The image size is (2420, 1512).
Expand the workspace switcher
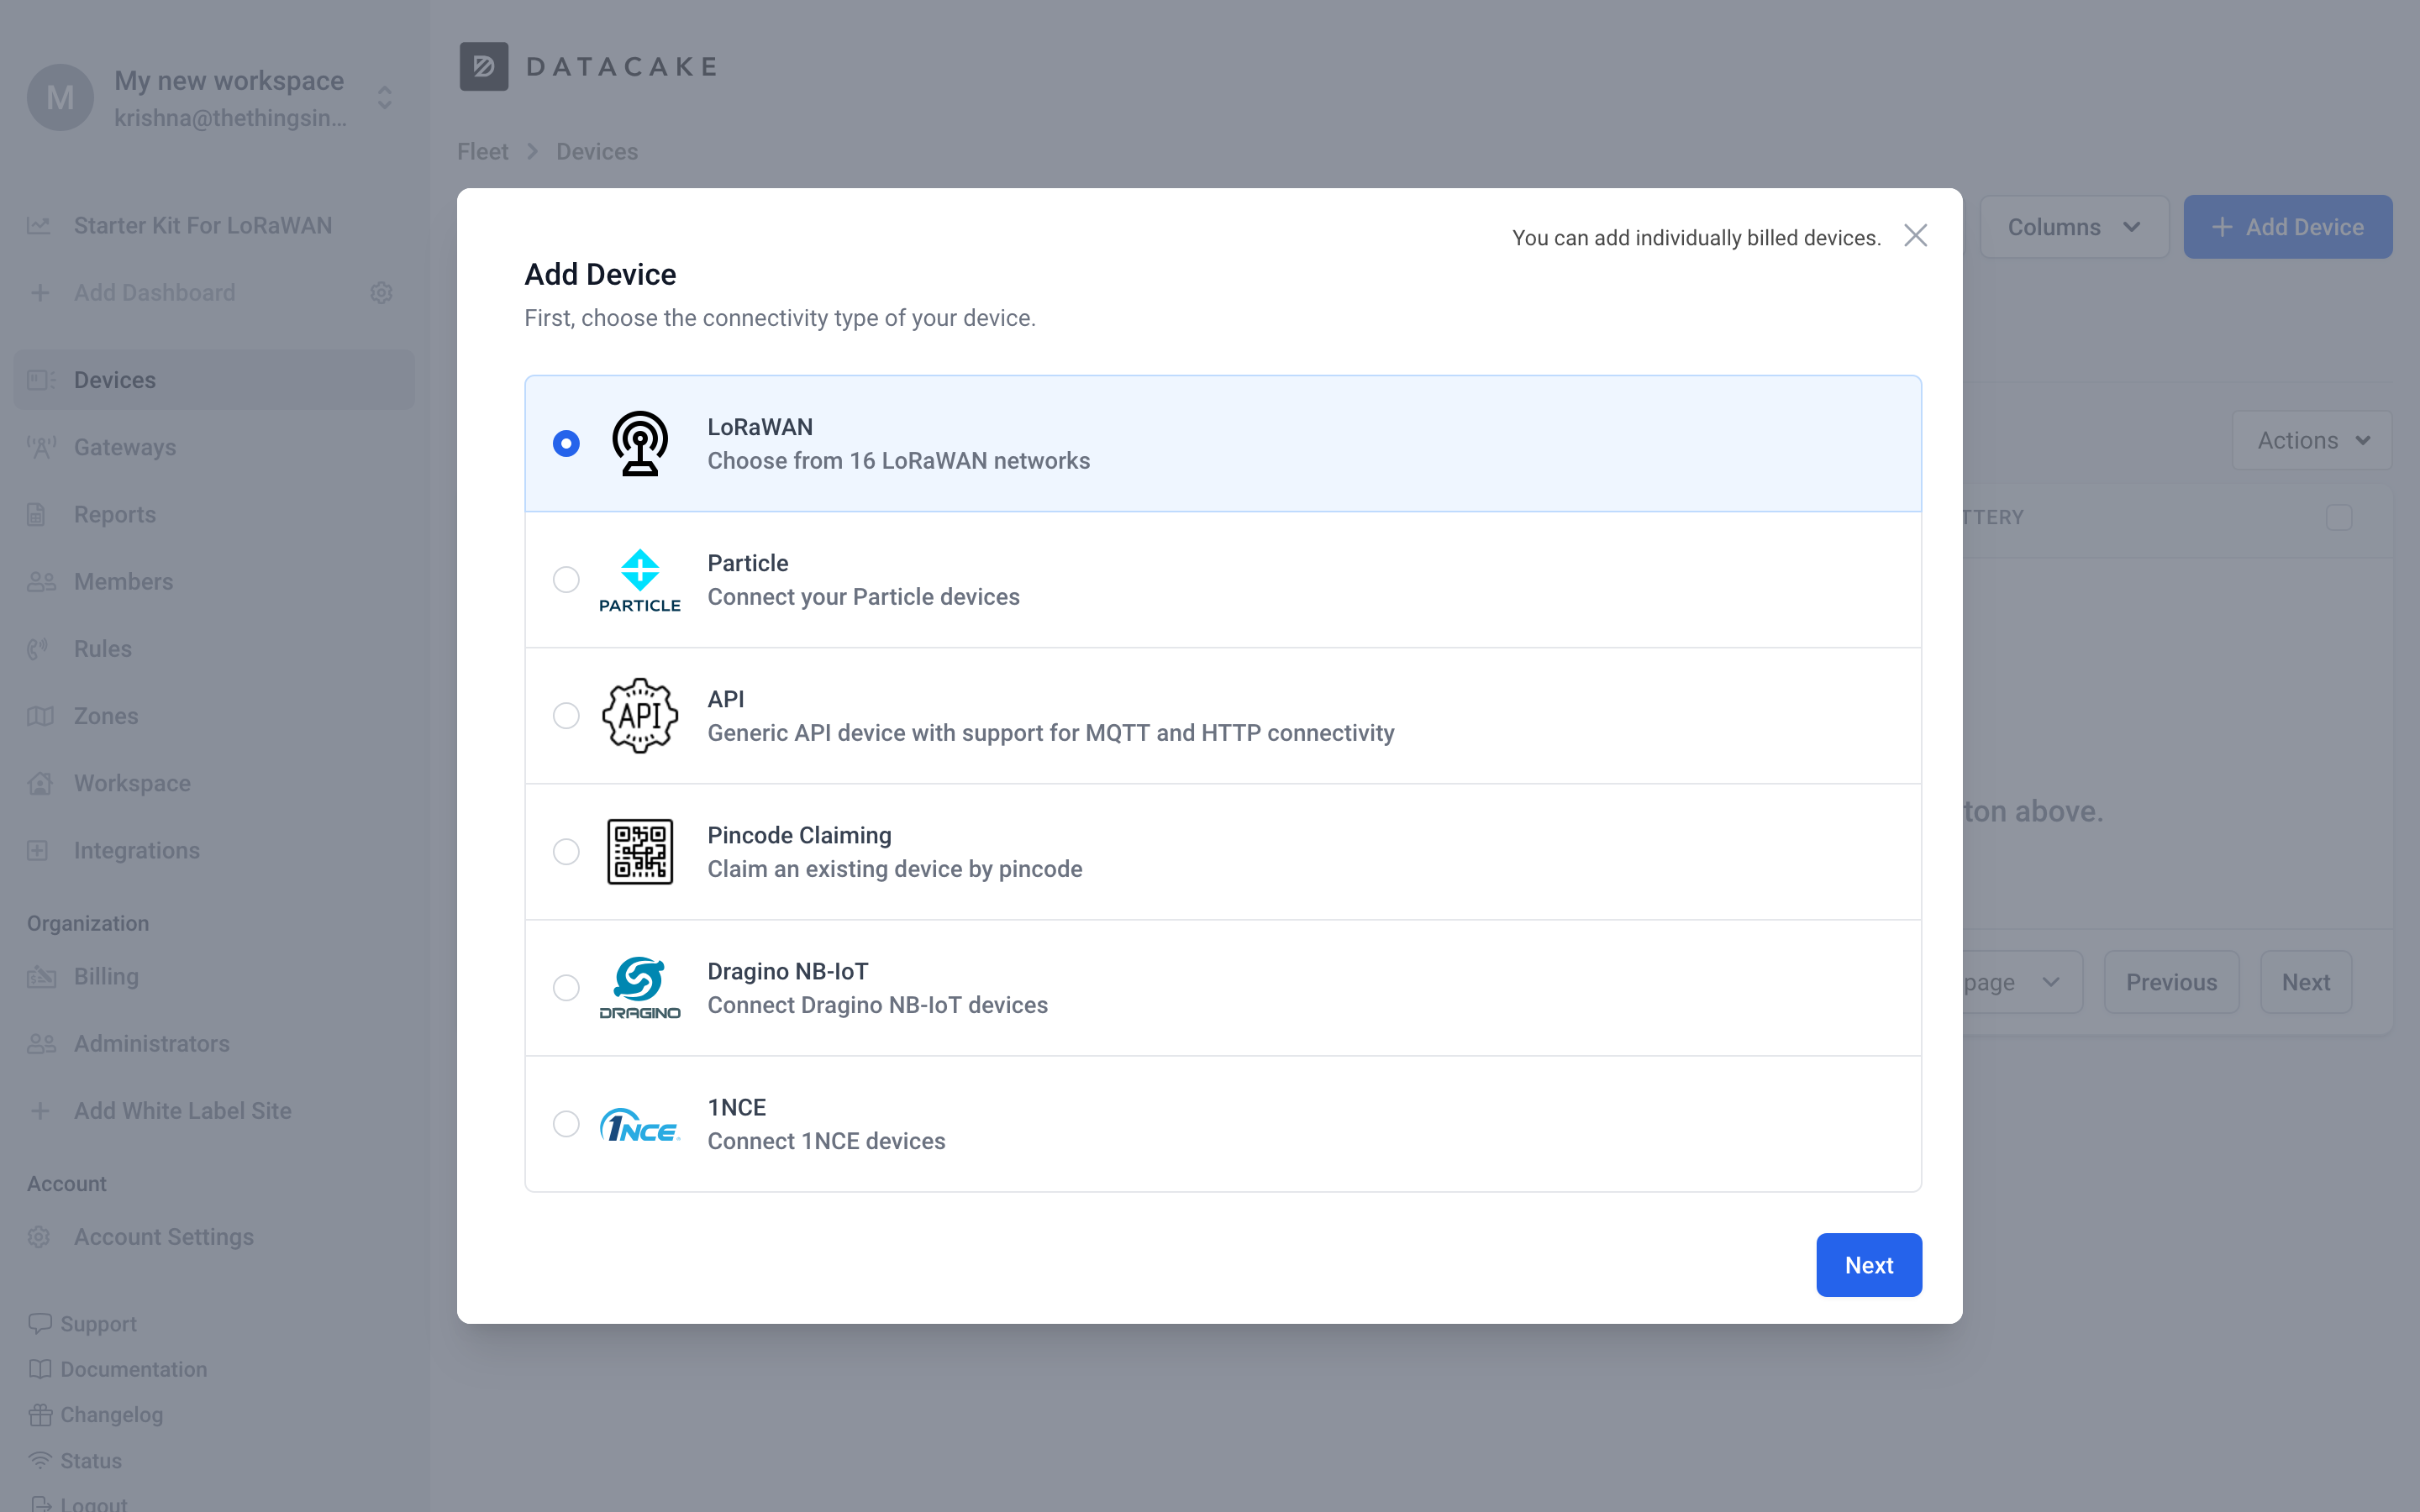point(385,98)
